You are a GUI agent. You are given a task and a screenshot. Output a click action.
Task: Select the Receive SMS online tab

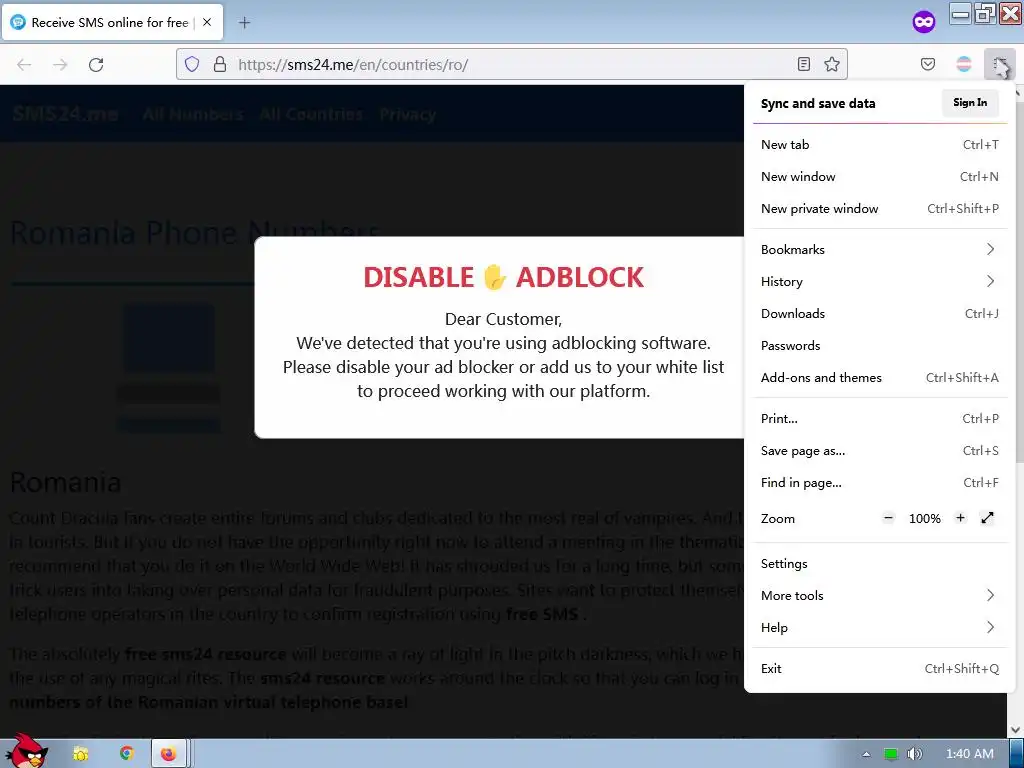coord(112,22)
